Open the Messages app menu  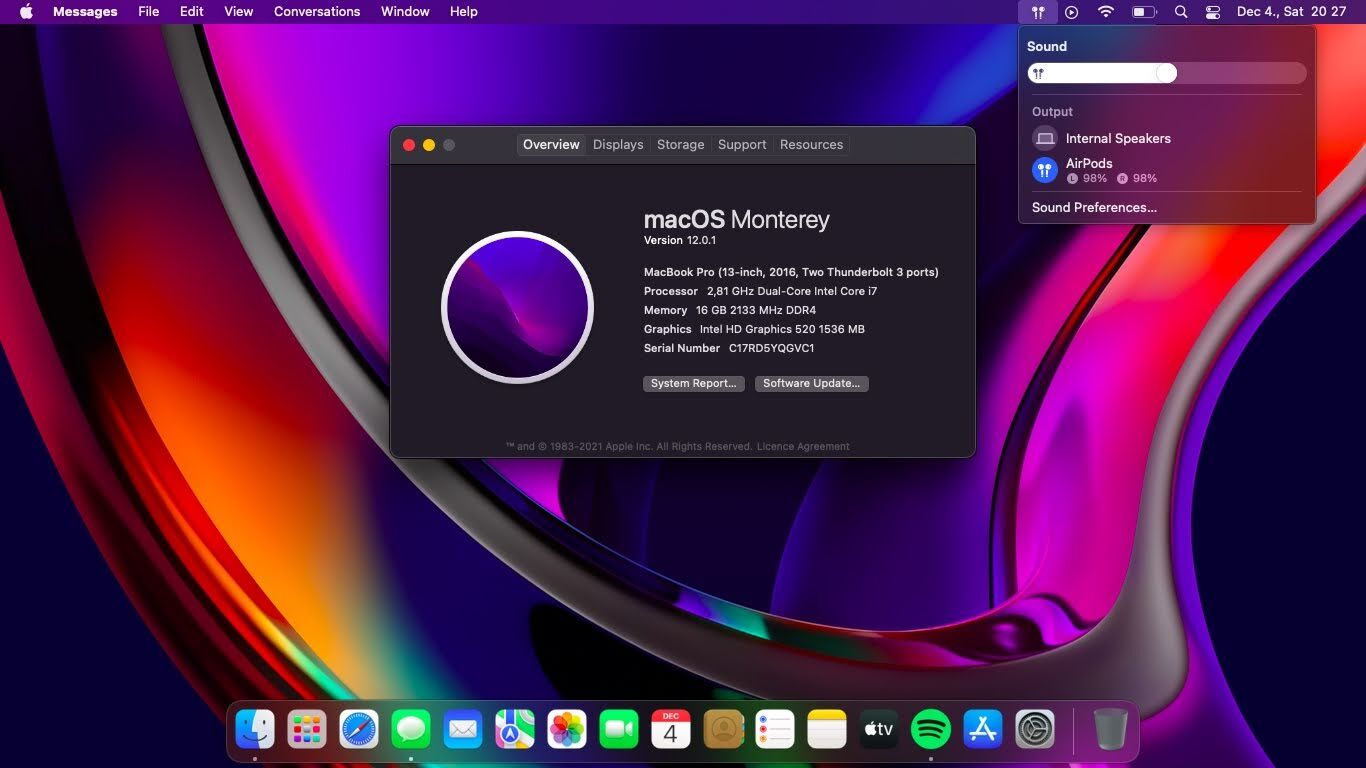[x=85, y=11]
